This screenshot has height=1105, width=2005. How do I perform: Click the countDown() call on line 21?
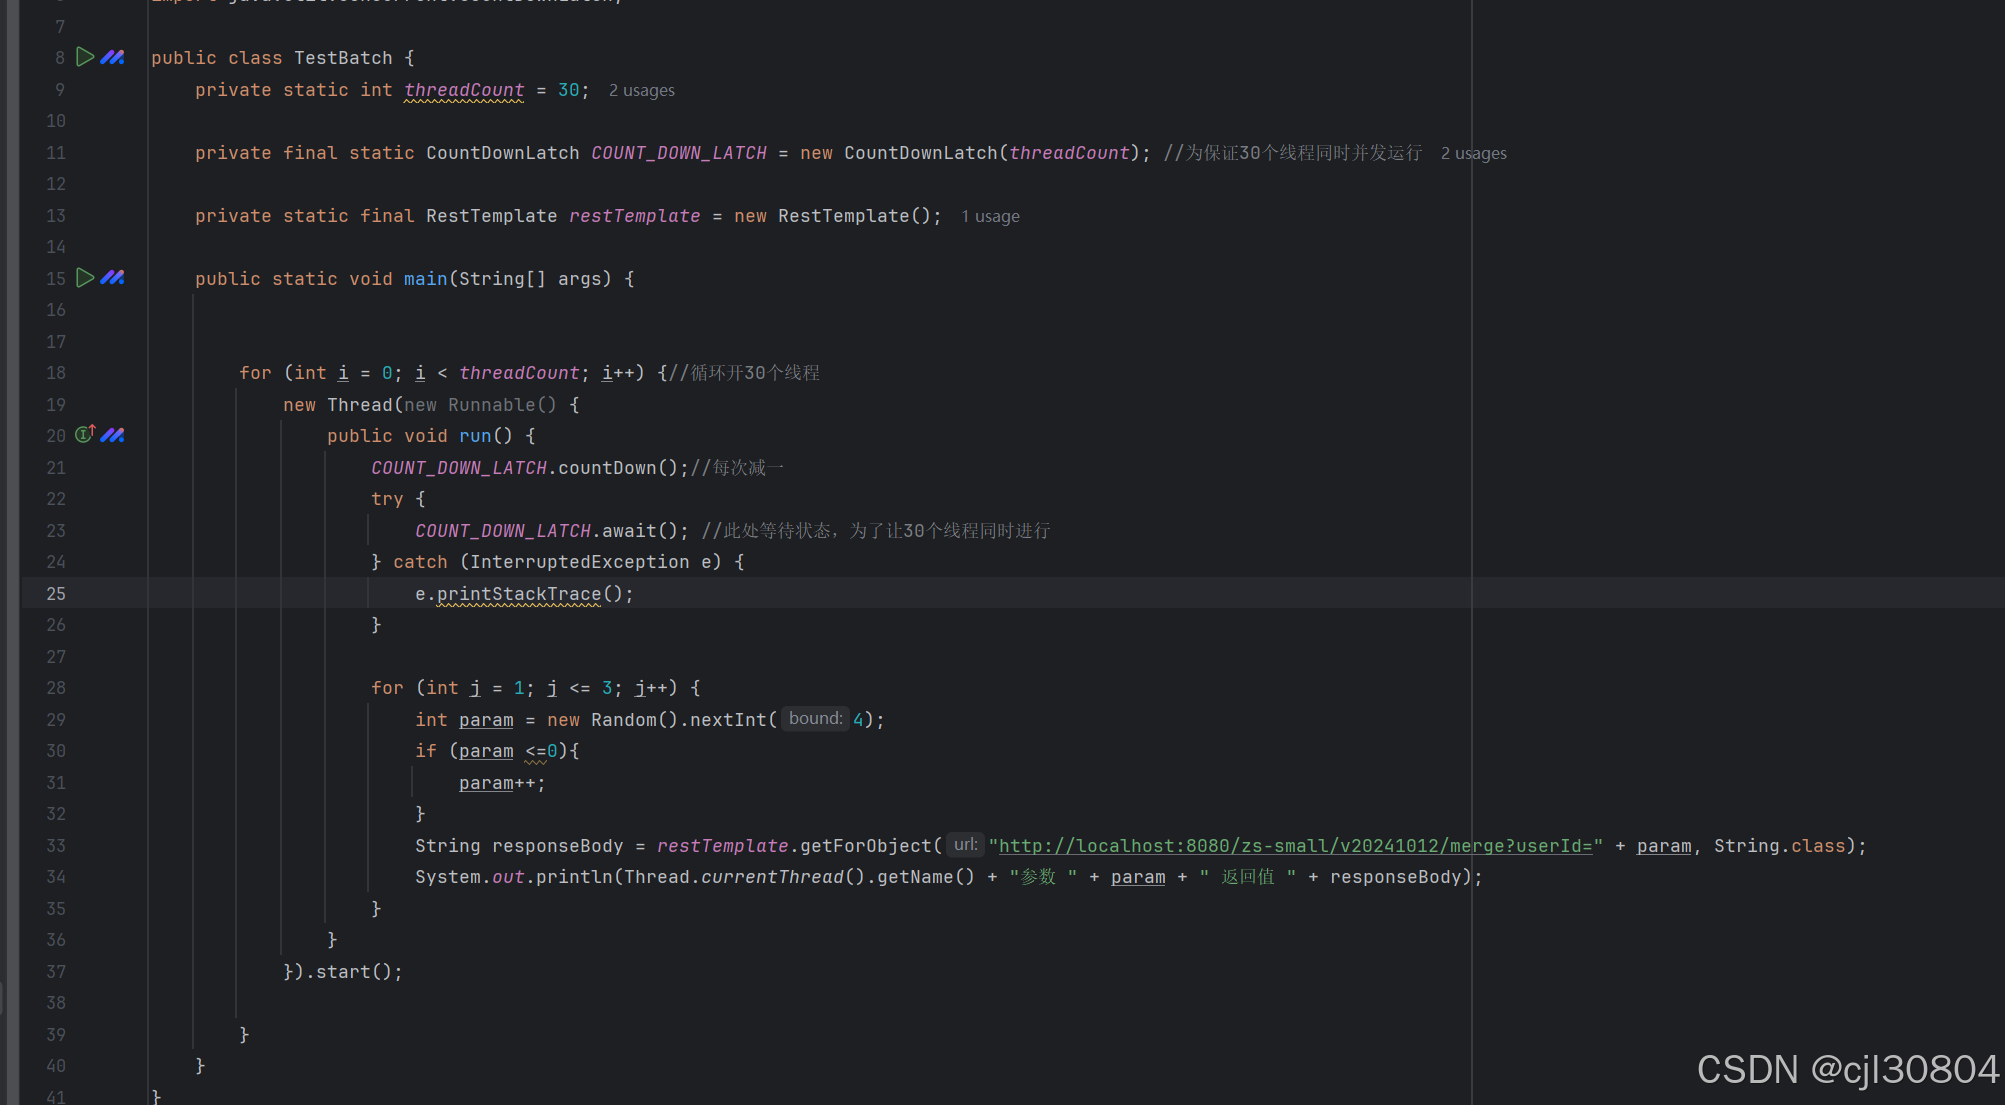click(x=606, y=468)
